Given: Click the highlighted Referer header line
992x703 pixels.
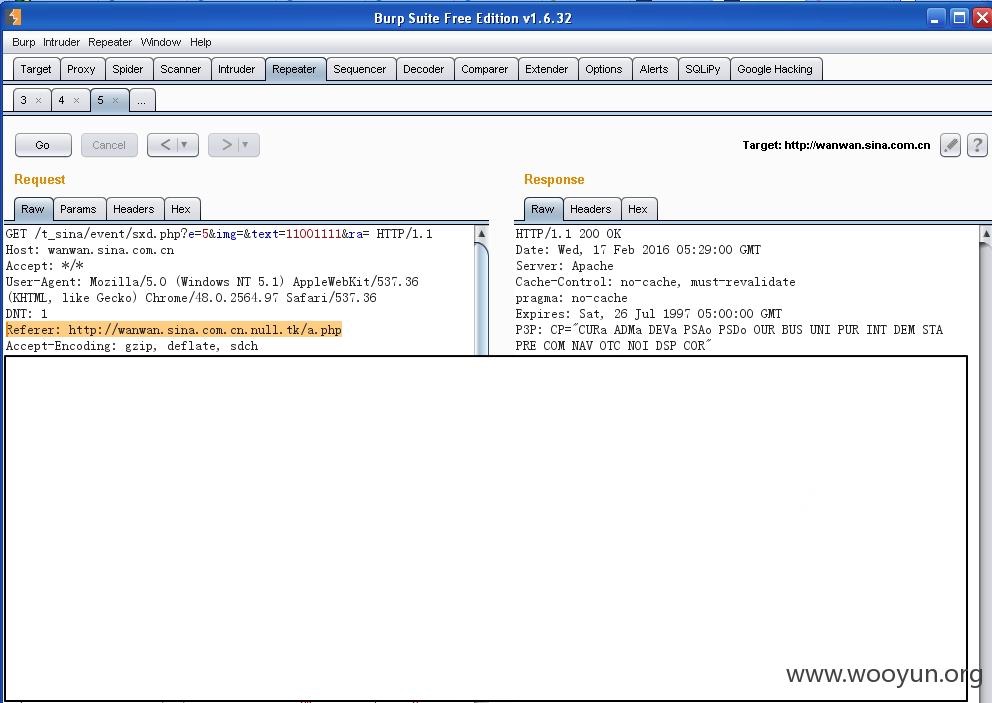Looking at the screenshot, I should [174, 330].
